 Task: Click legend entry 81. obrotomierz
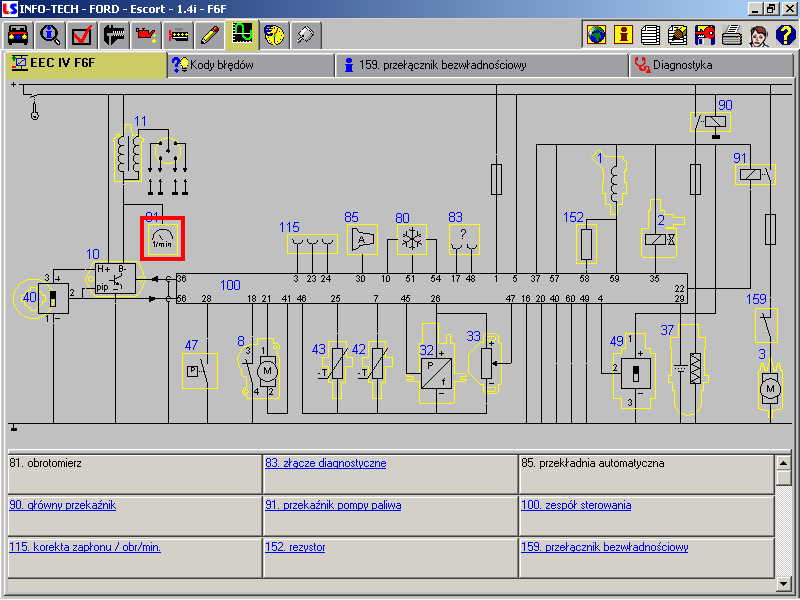coord(45,463)
